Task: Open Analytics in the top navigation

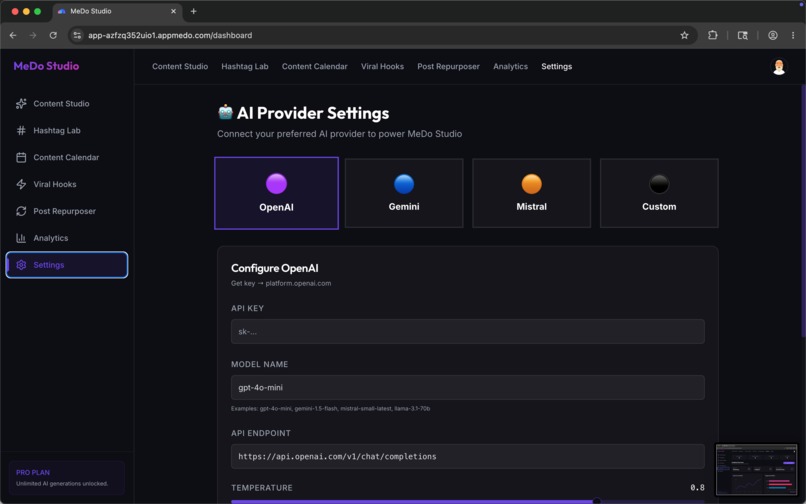Action: click(510, 66)
